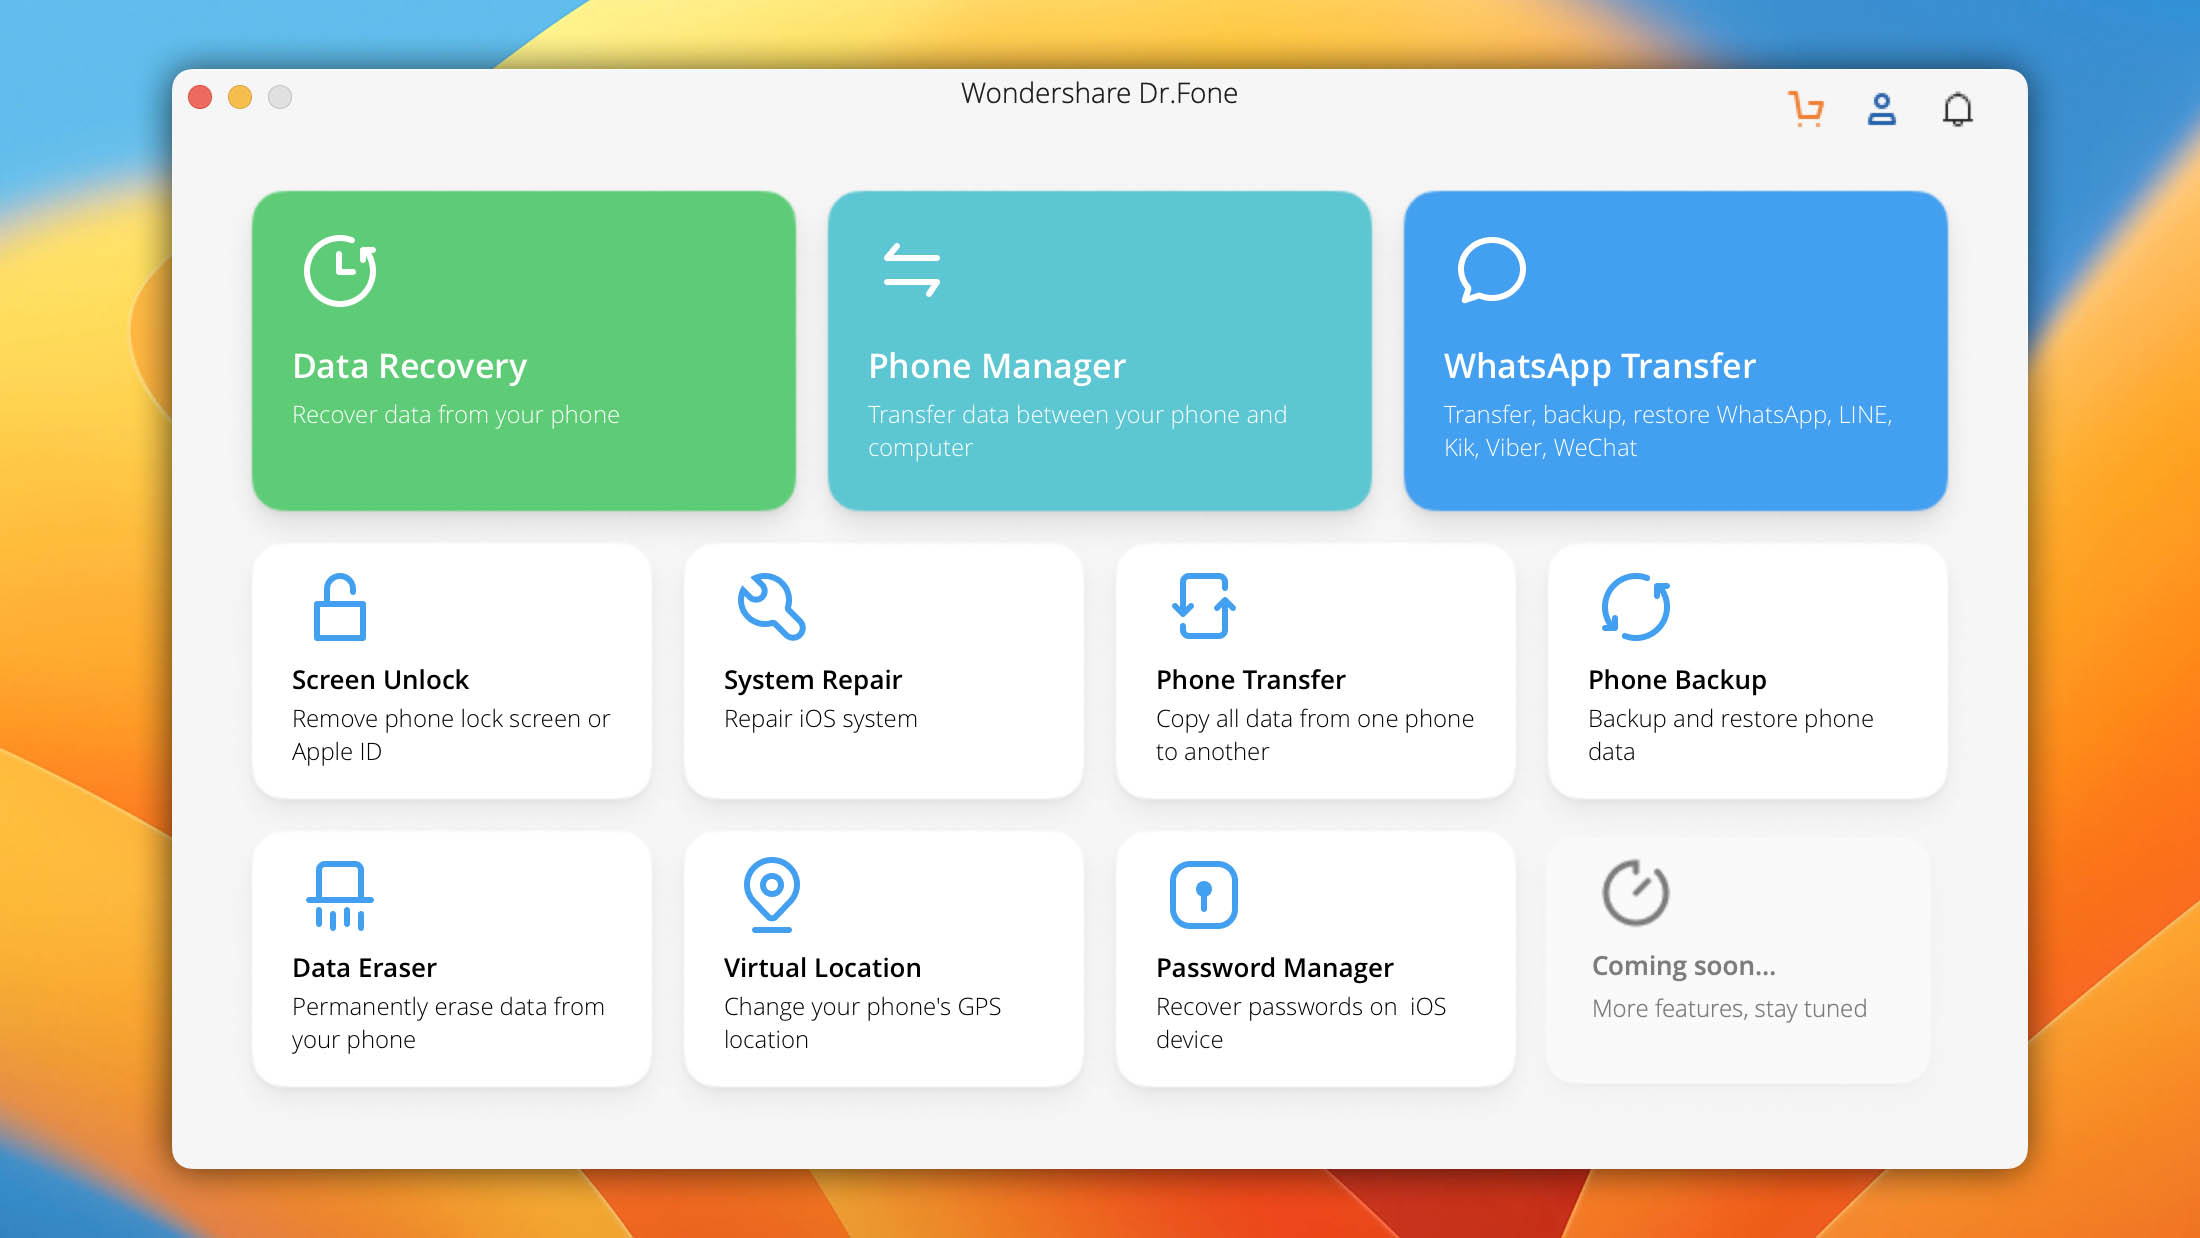Click the Data Eraser shredder icon
This screenshot has width=2200, height=1238.
(x=340, y=895)
